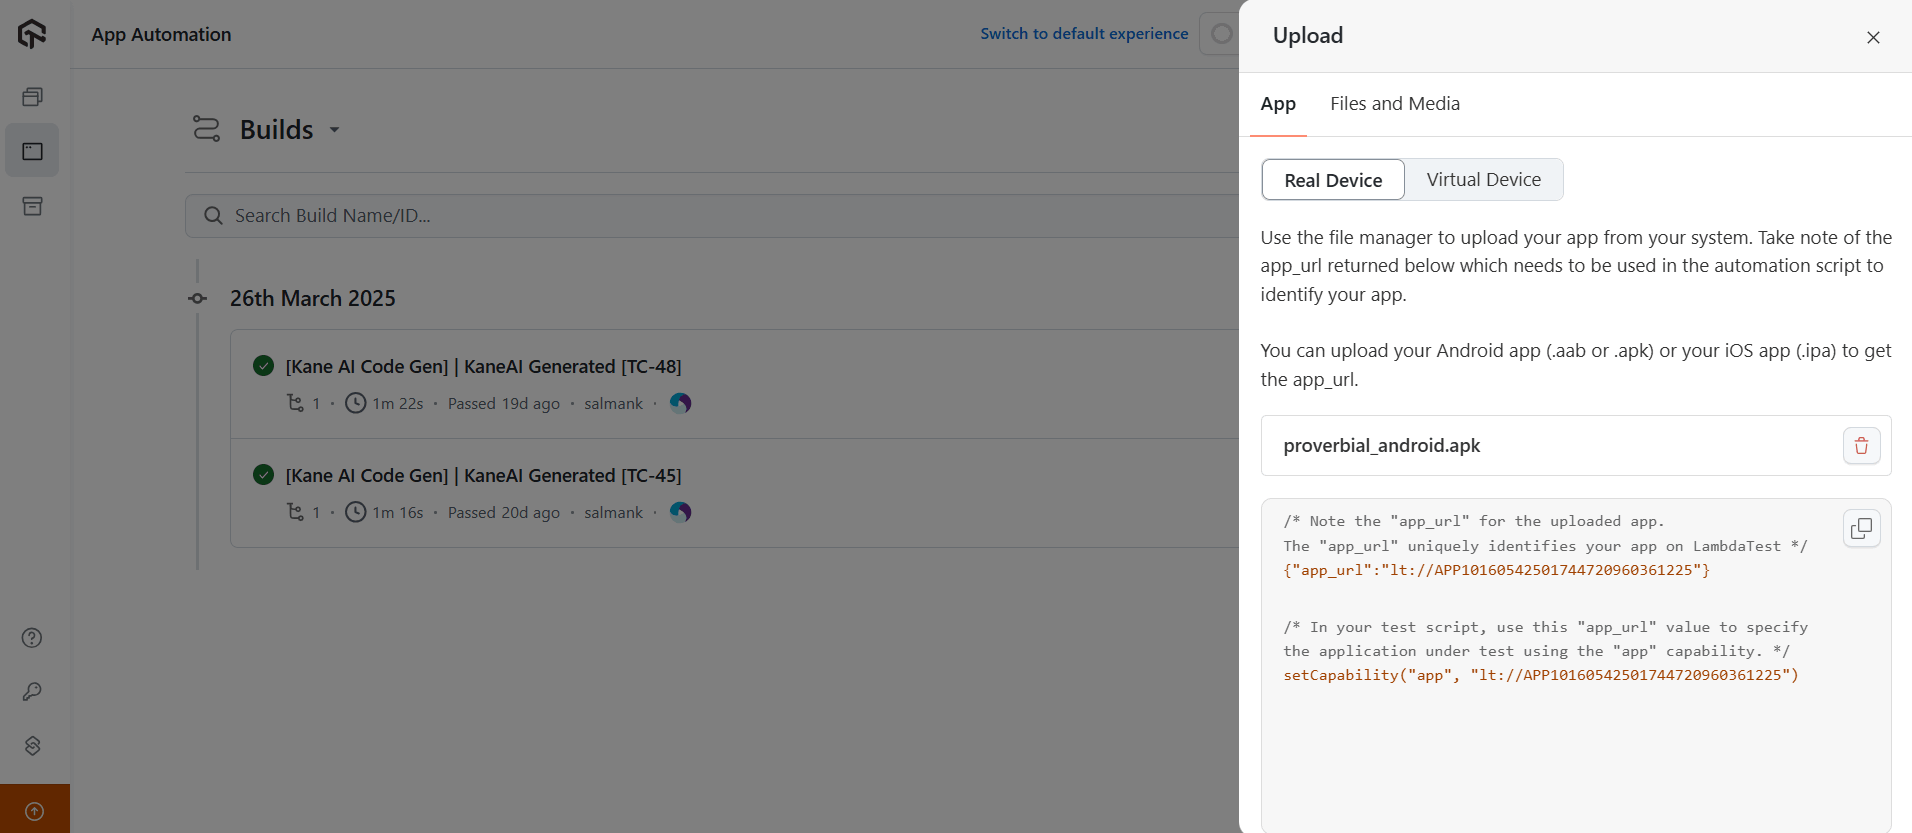Image resolution: width=1912 pixels, height=833 pixels.
Task: Click the Builds list icon
Action: tap(206, 129)
